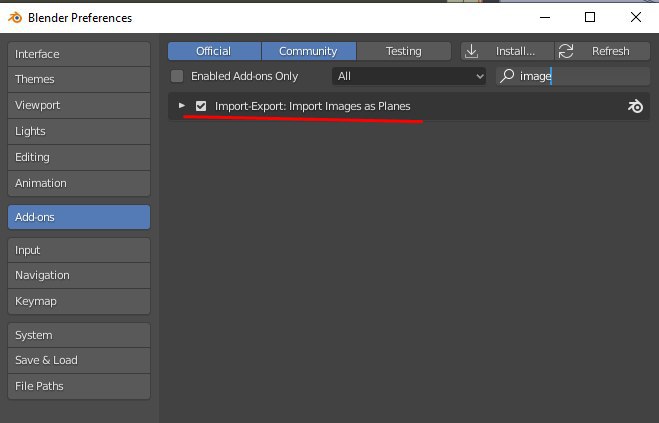Switch to Viewport preferences
Viewport: 659px width, 423px height.
[79, 105]
